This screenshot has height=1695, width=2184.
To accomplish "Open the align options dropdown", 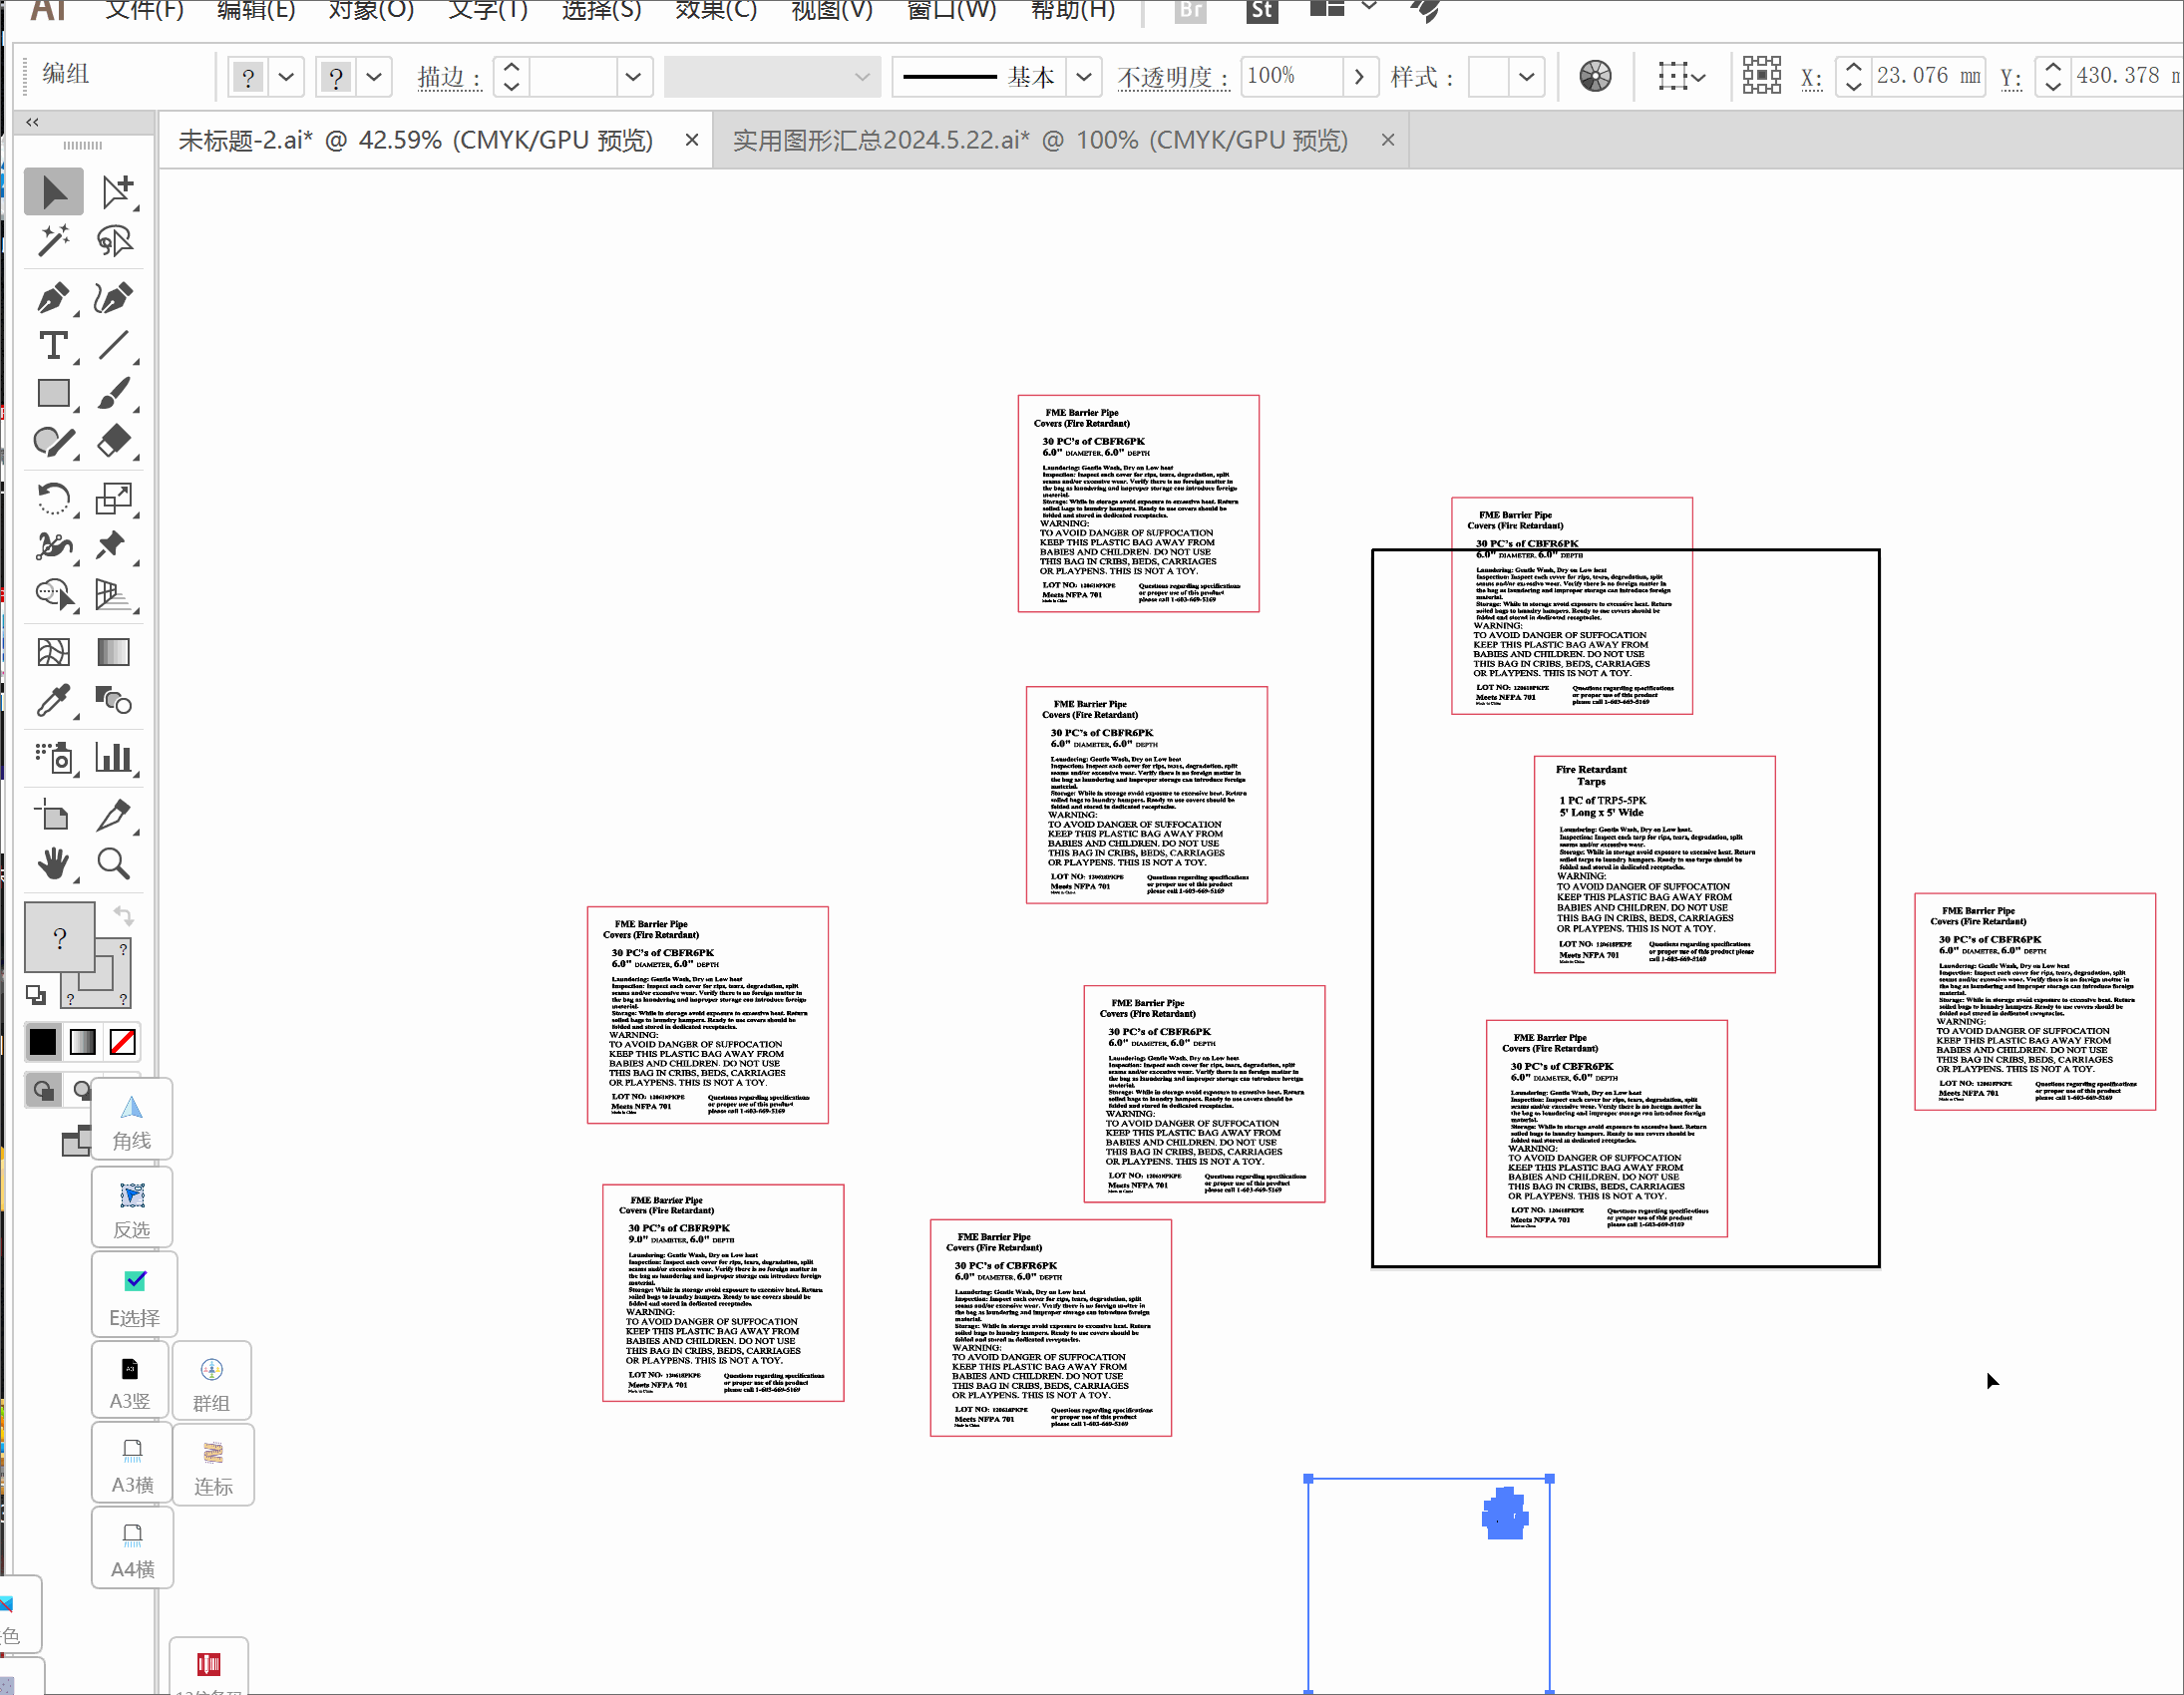I will coord(1682,76).
